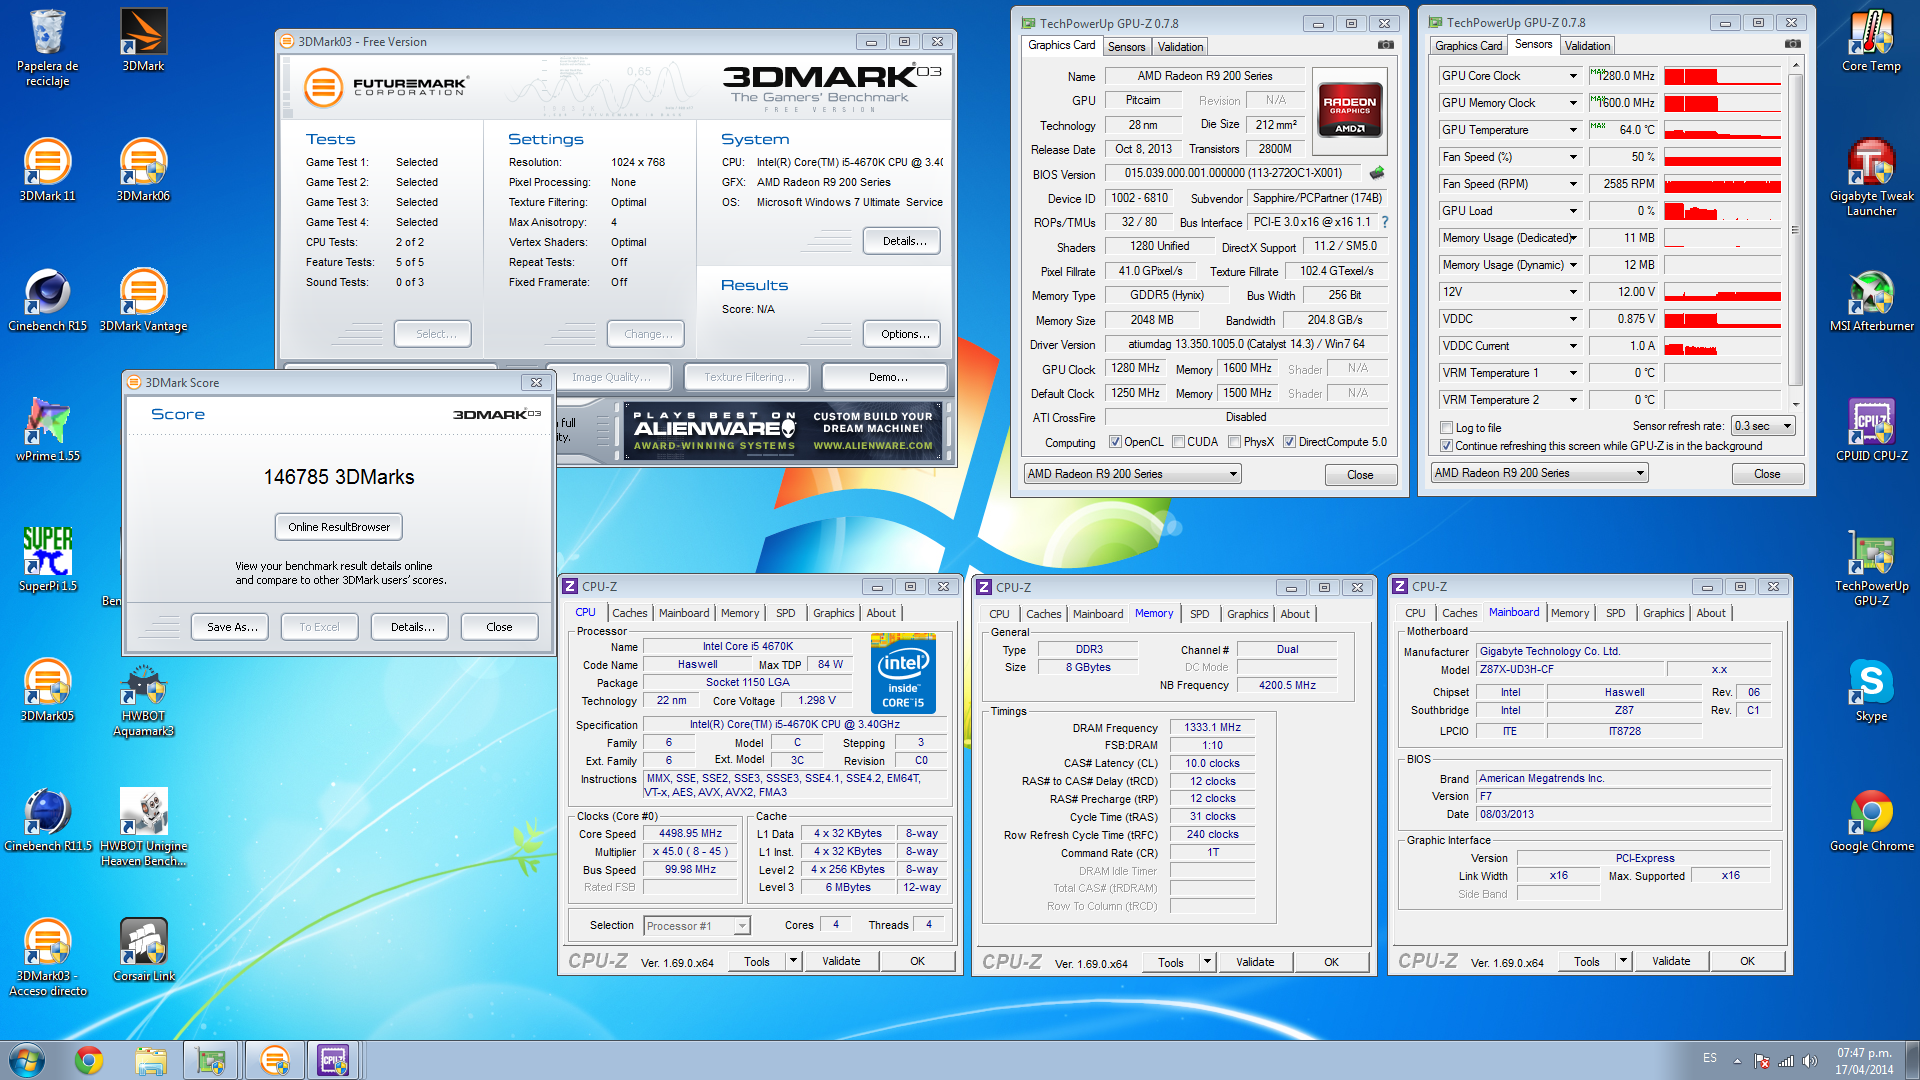Open the Caches tab in CPU-Z CPU window
1920x1080 pixels.
(x=629, y=613)
